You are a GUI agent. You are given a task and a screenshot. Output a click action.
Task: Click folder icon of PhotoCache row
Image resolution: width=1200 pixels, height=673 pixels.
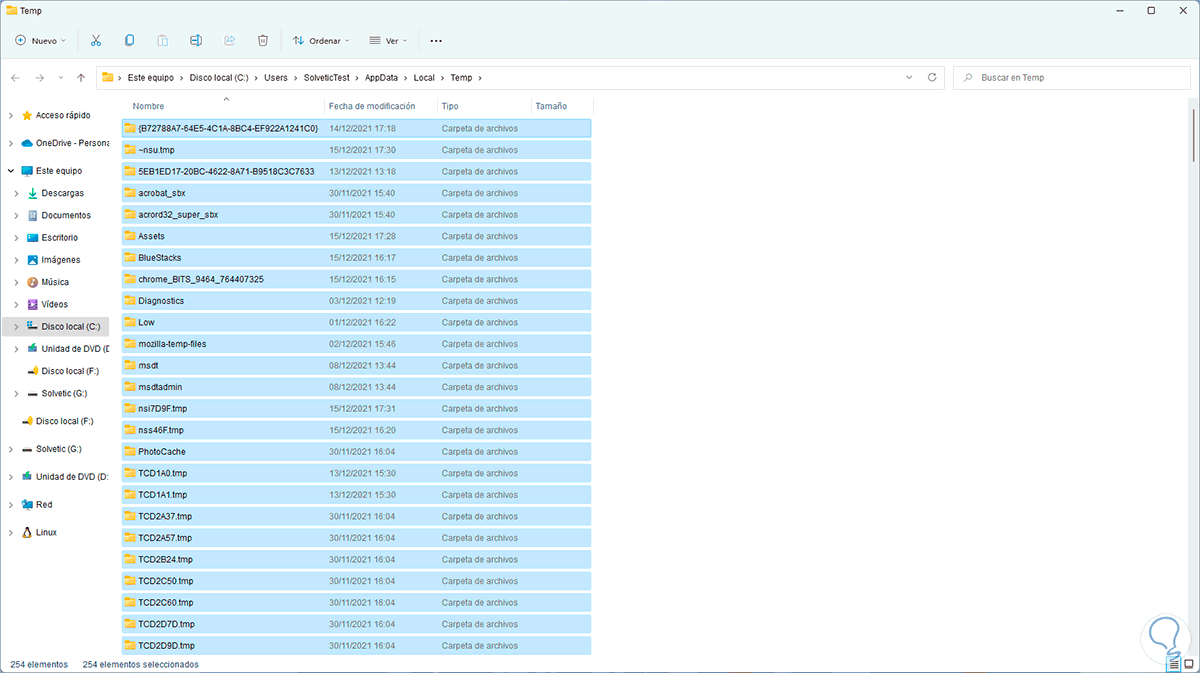[129, 452]
